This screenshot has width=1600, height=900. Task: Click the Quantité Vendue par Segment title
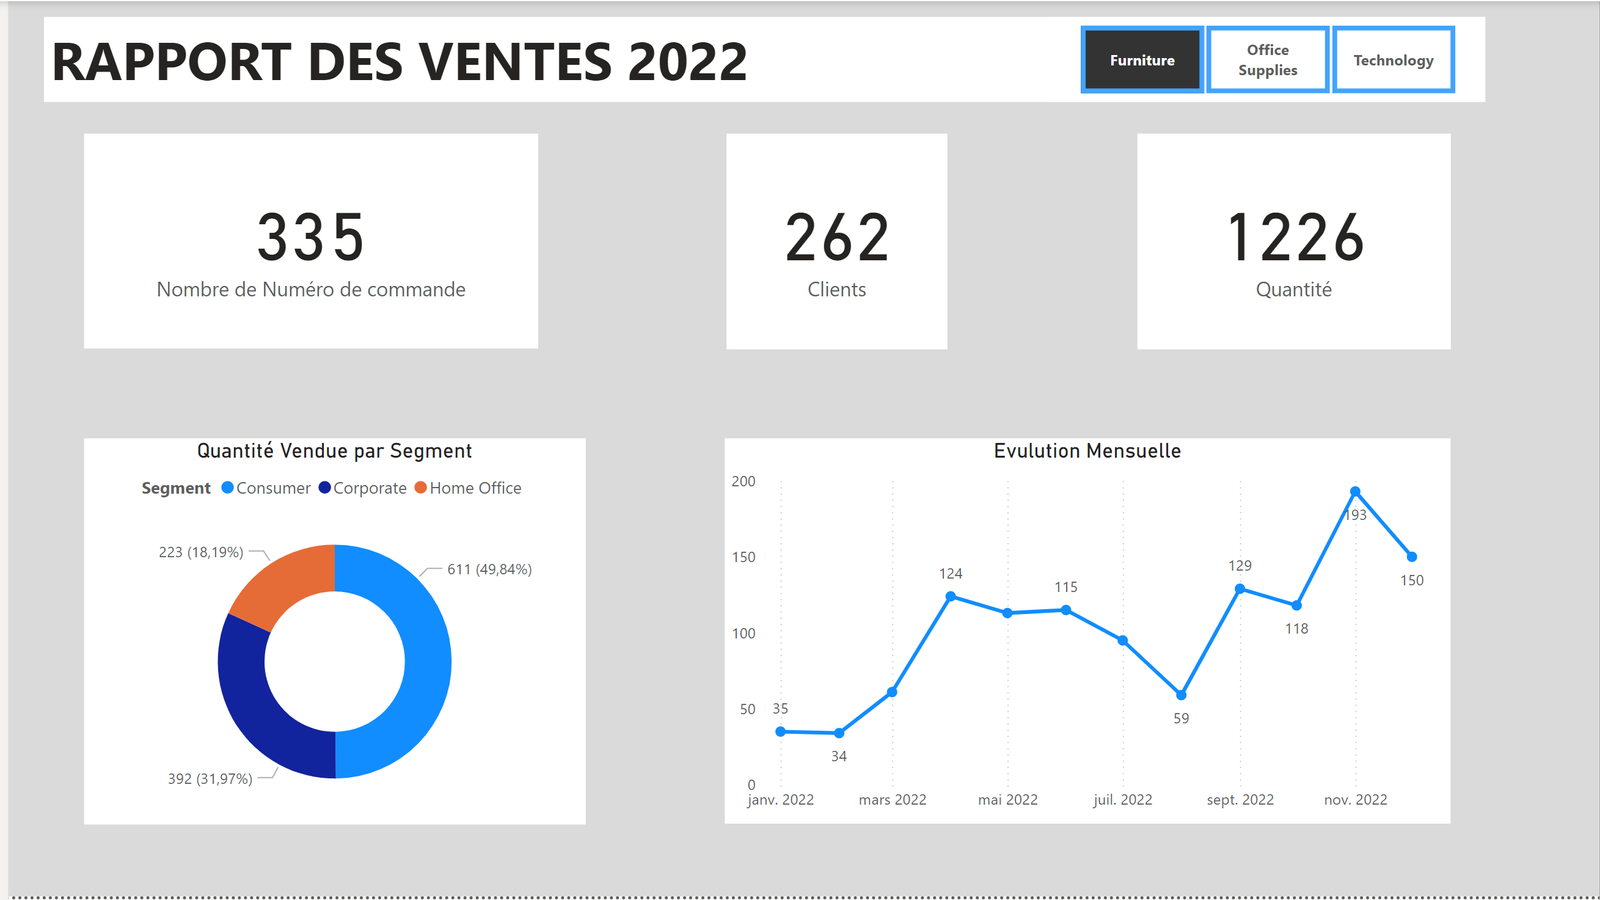(334, 451)
